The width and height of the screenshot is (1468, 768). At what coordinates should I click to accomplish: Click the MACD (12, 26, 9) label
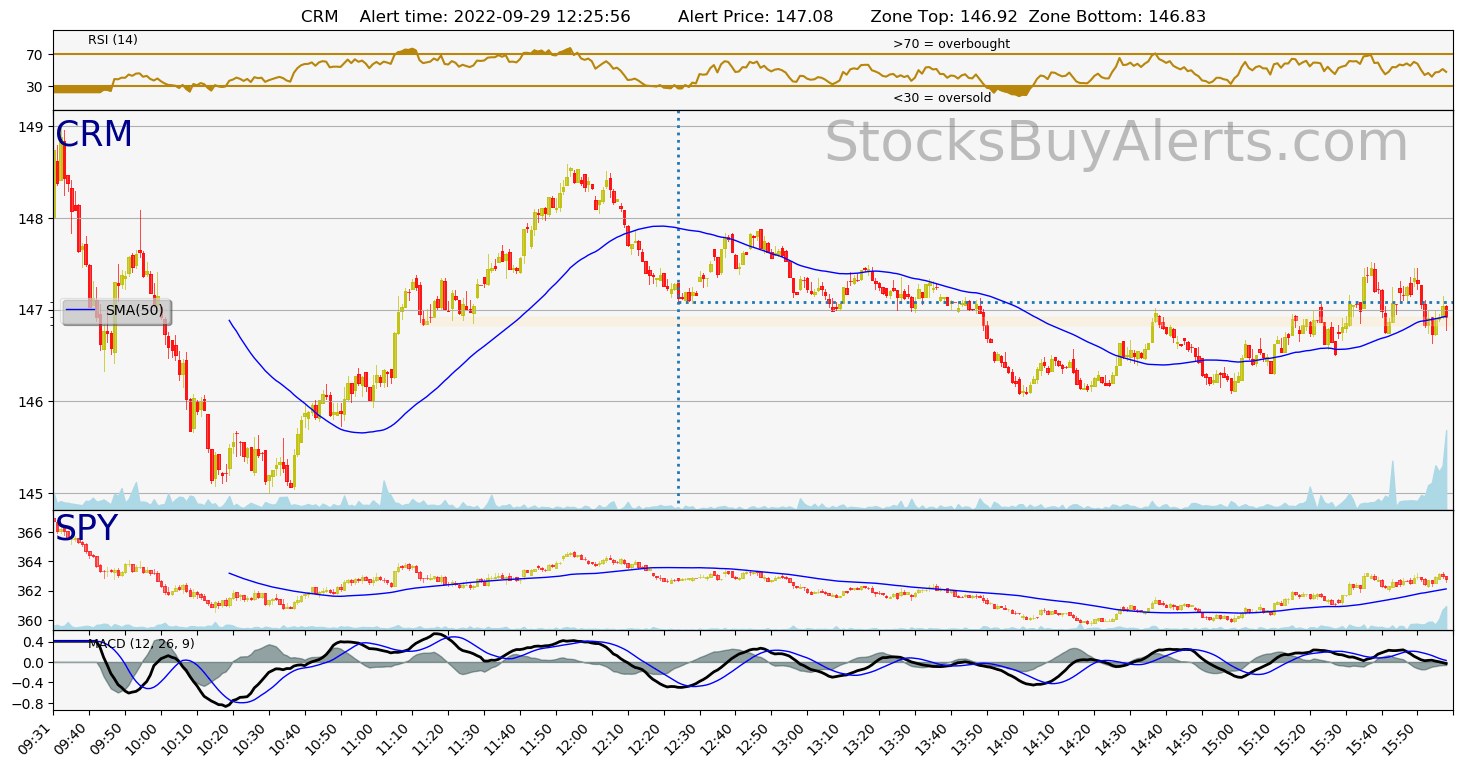[x=141, y=643]
